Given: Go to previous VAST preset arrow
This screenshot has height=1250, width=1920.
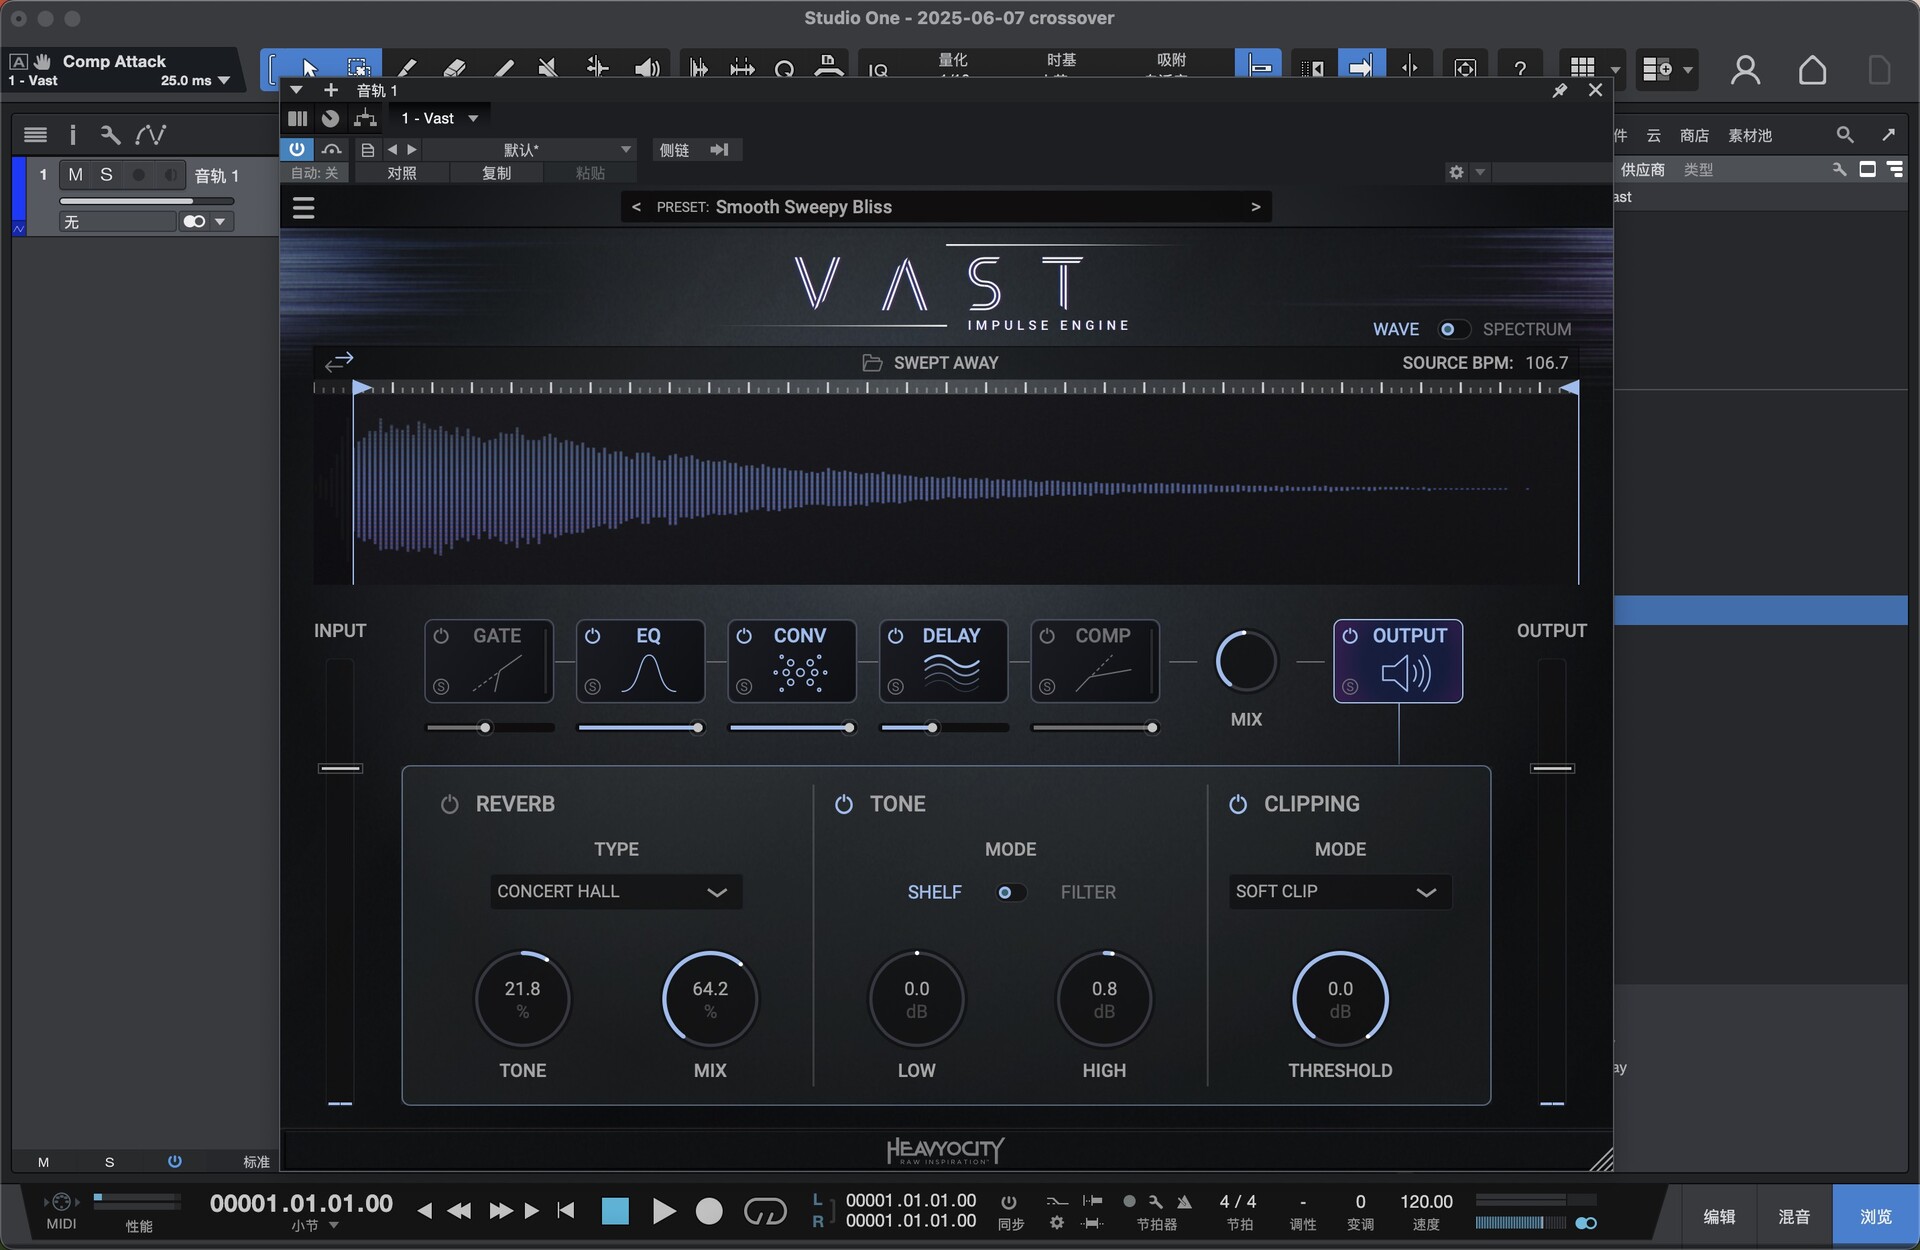Looking at the screenshot, I should 636,207.
